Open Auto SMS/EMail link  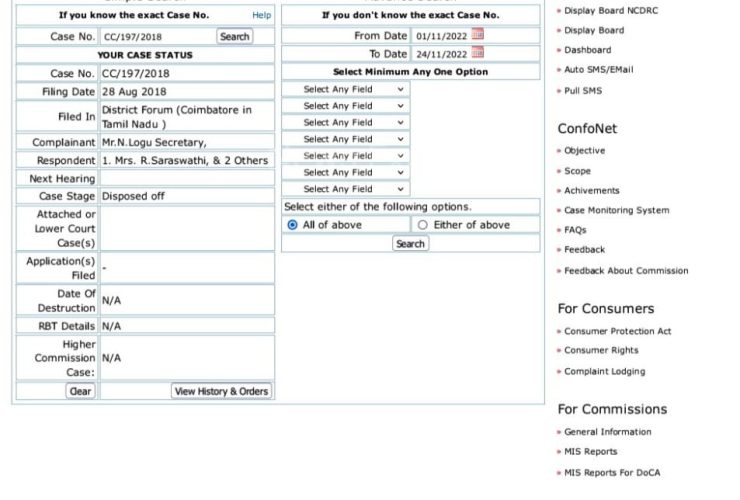pyautogui.click(x=598, y=69)
